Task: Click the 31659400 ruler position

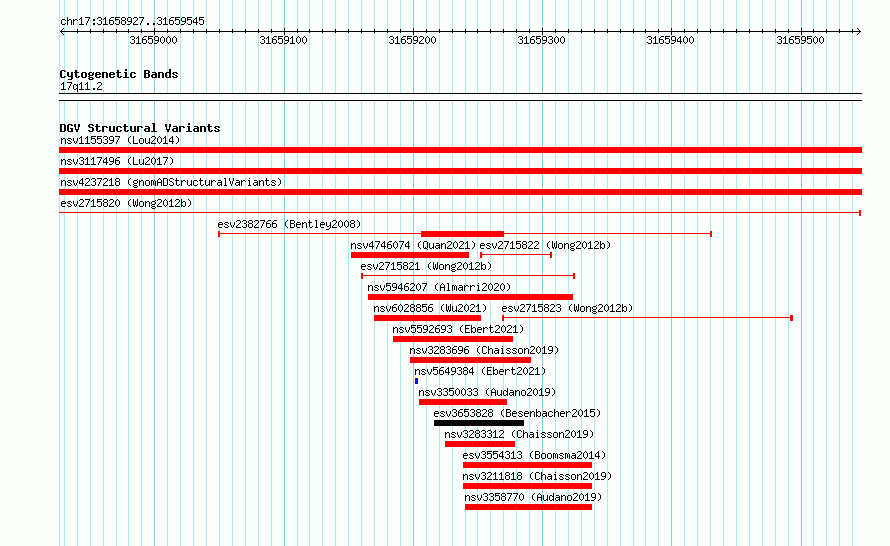Action: tap(670, 40)
